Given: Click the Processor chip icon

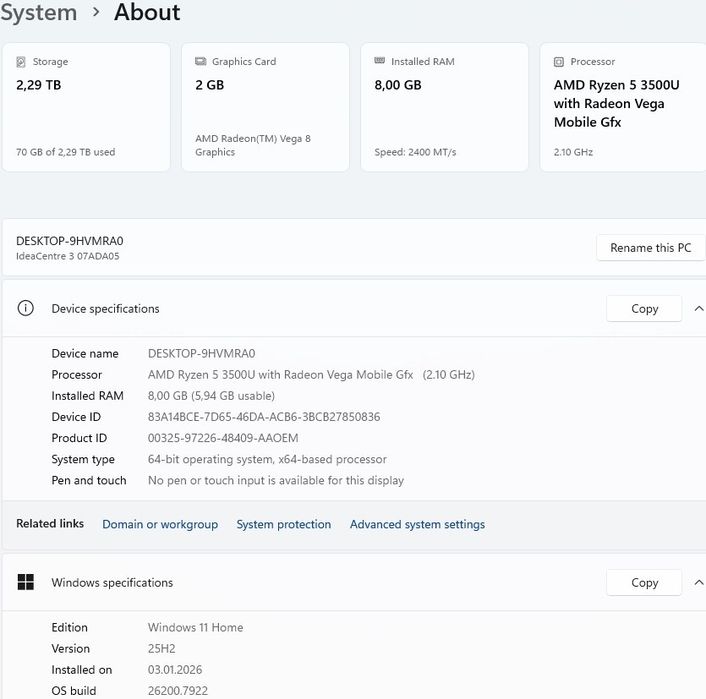Looking at the screenshot, I should 559,62.
